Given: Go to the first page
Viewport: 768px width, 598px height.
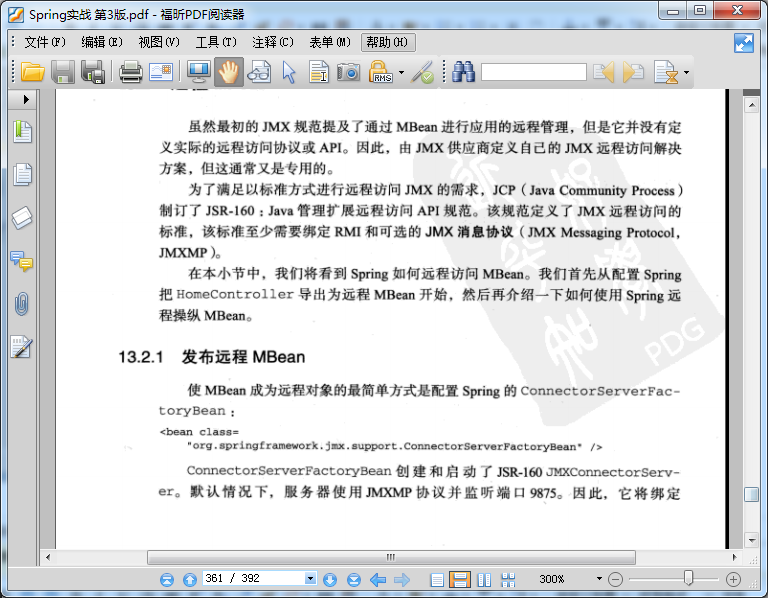Looking at the screenshot, I should click(x=167, y=580).
